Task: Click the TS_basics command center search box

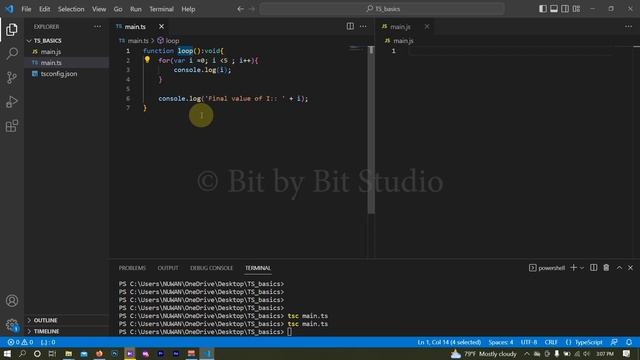Action: point(382,9)
